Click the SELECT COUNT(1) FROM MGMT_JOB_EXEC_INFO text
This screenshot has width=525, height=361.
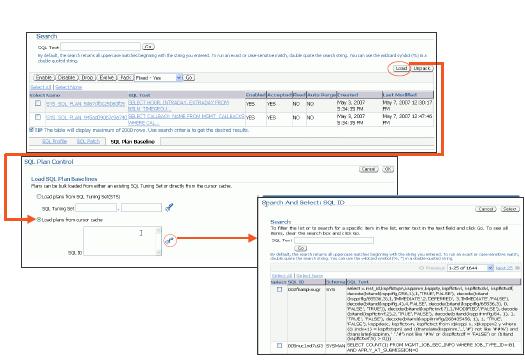(432, 347)
